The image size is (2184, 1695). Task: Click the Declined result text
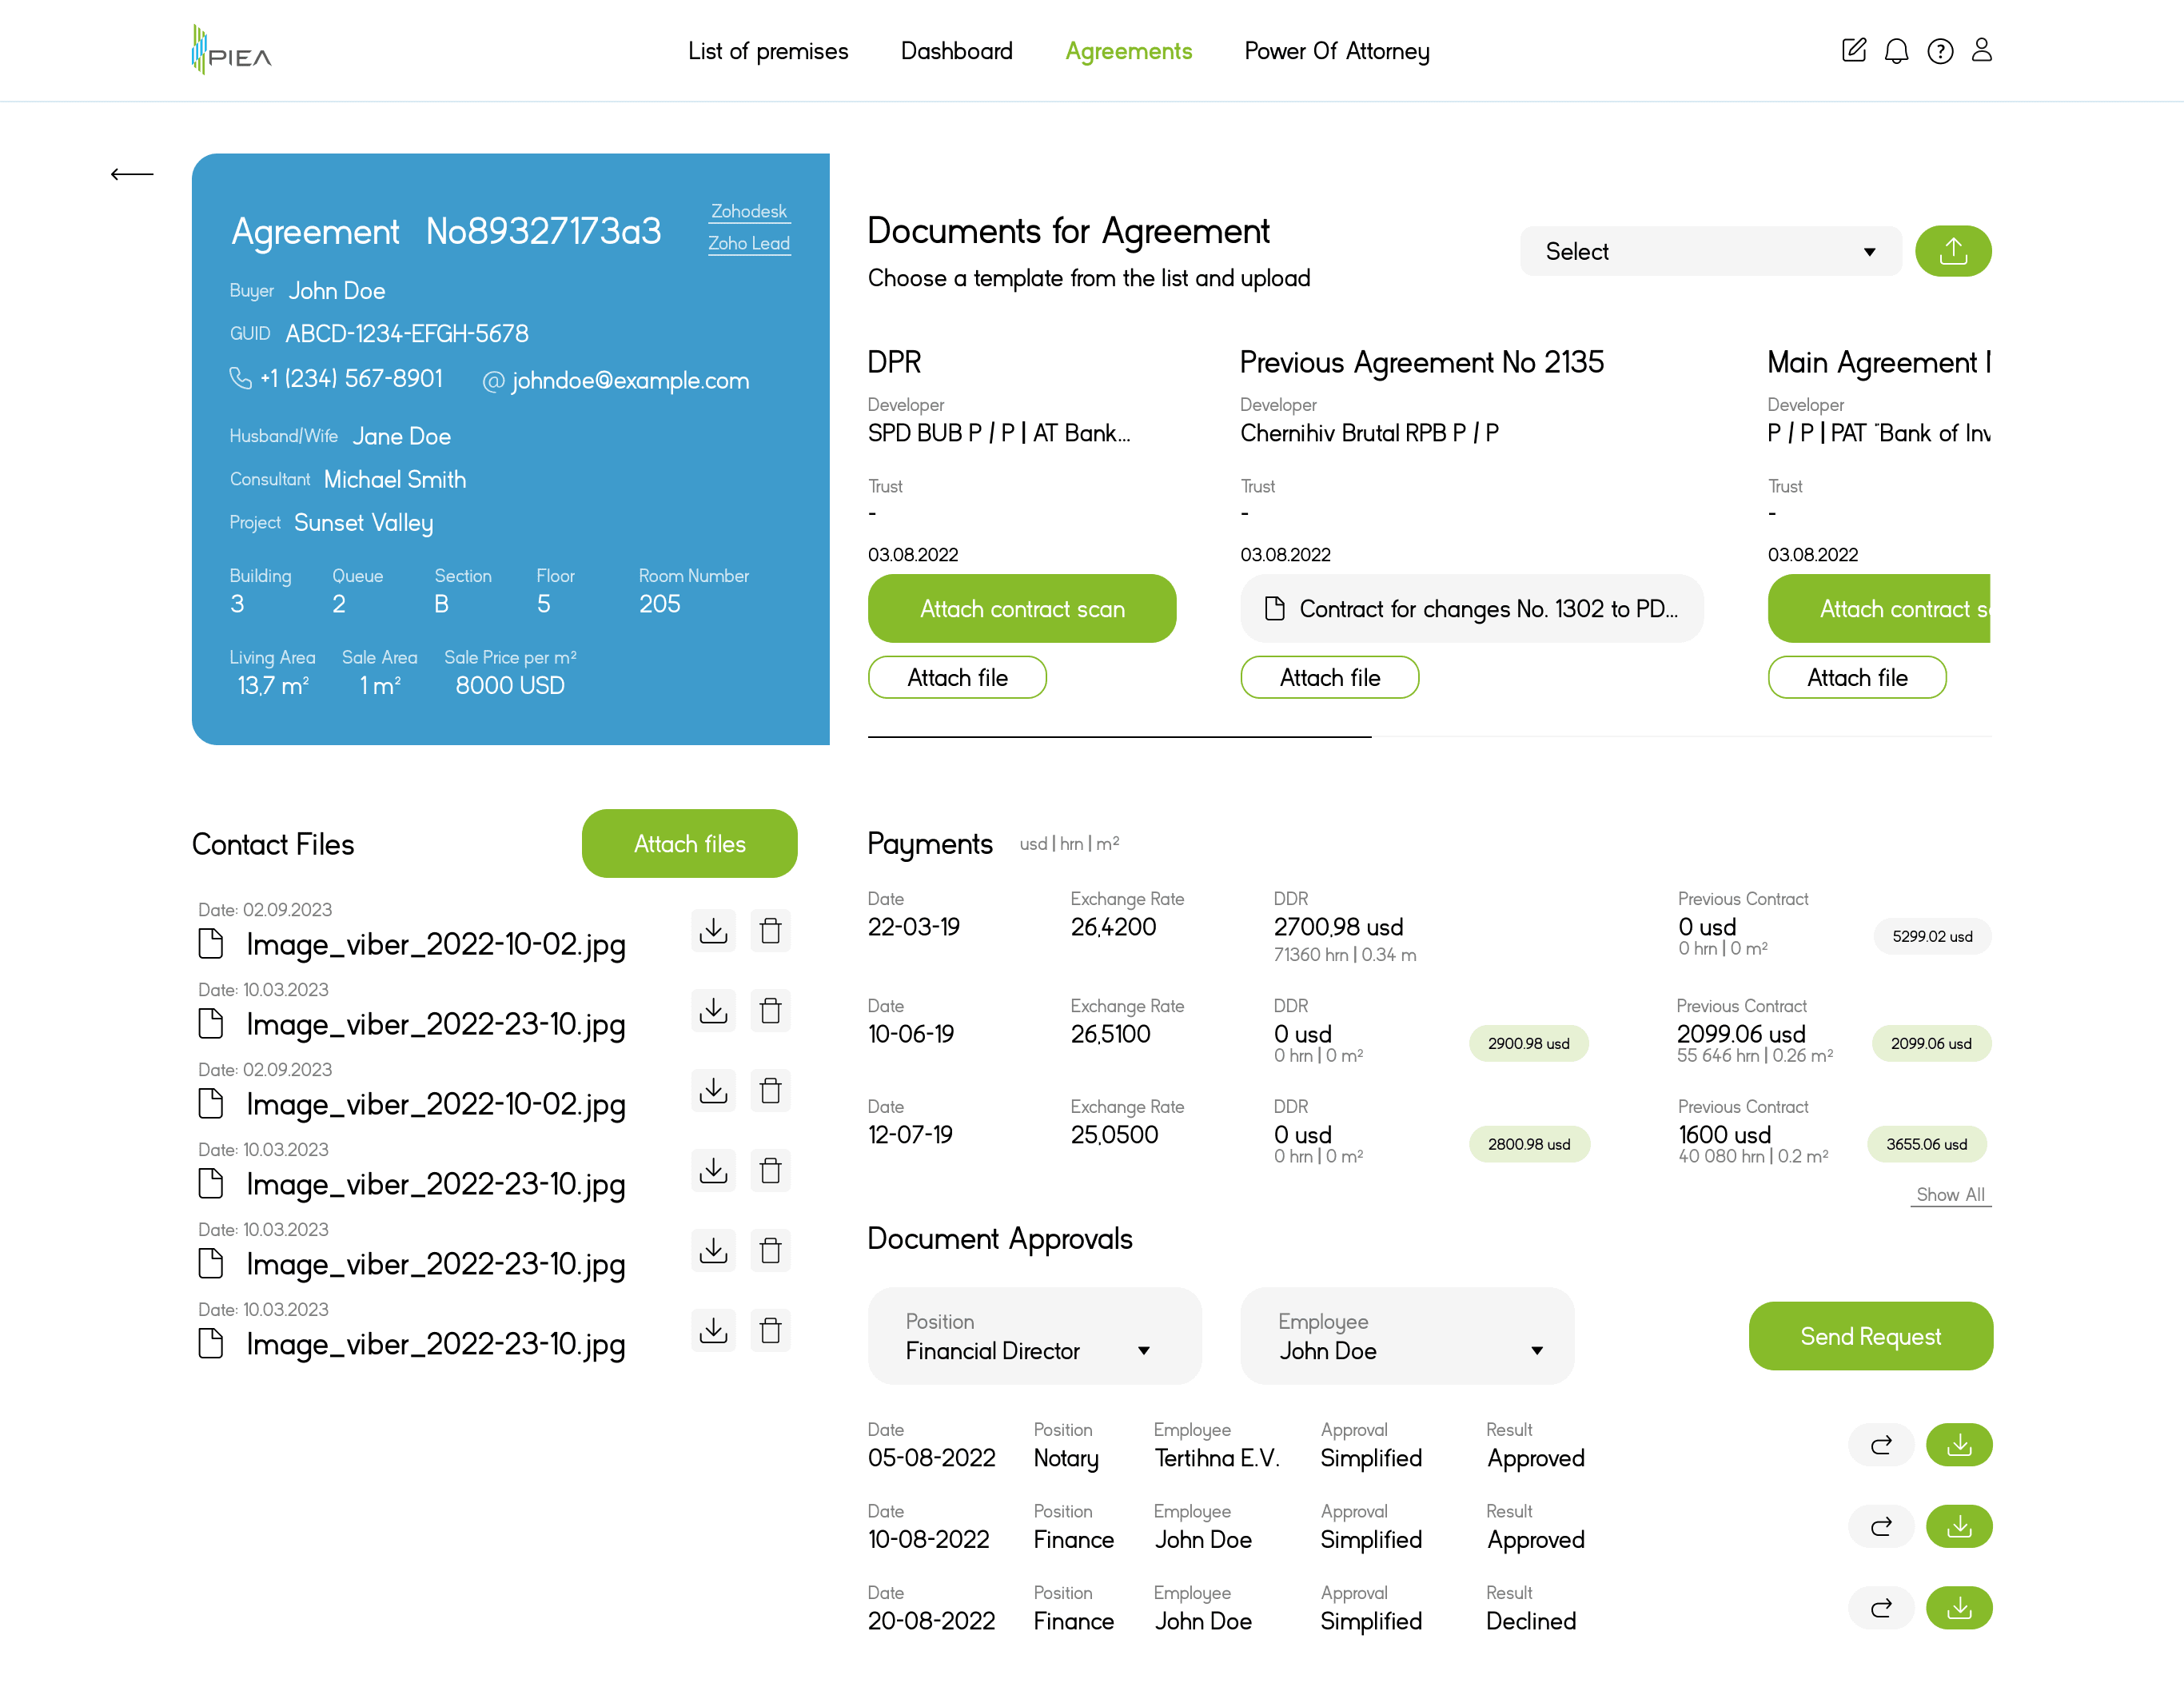1530,1620
